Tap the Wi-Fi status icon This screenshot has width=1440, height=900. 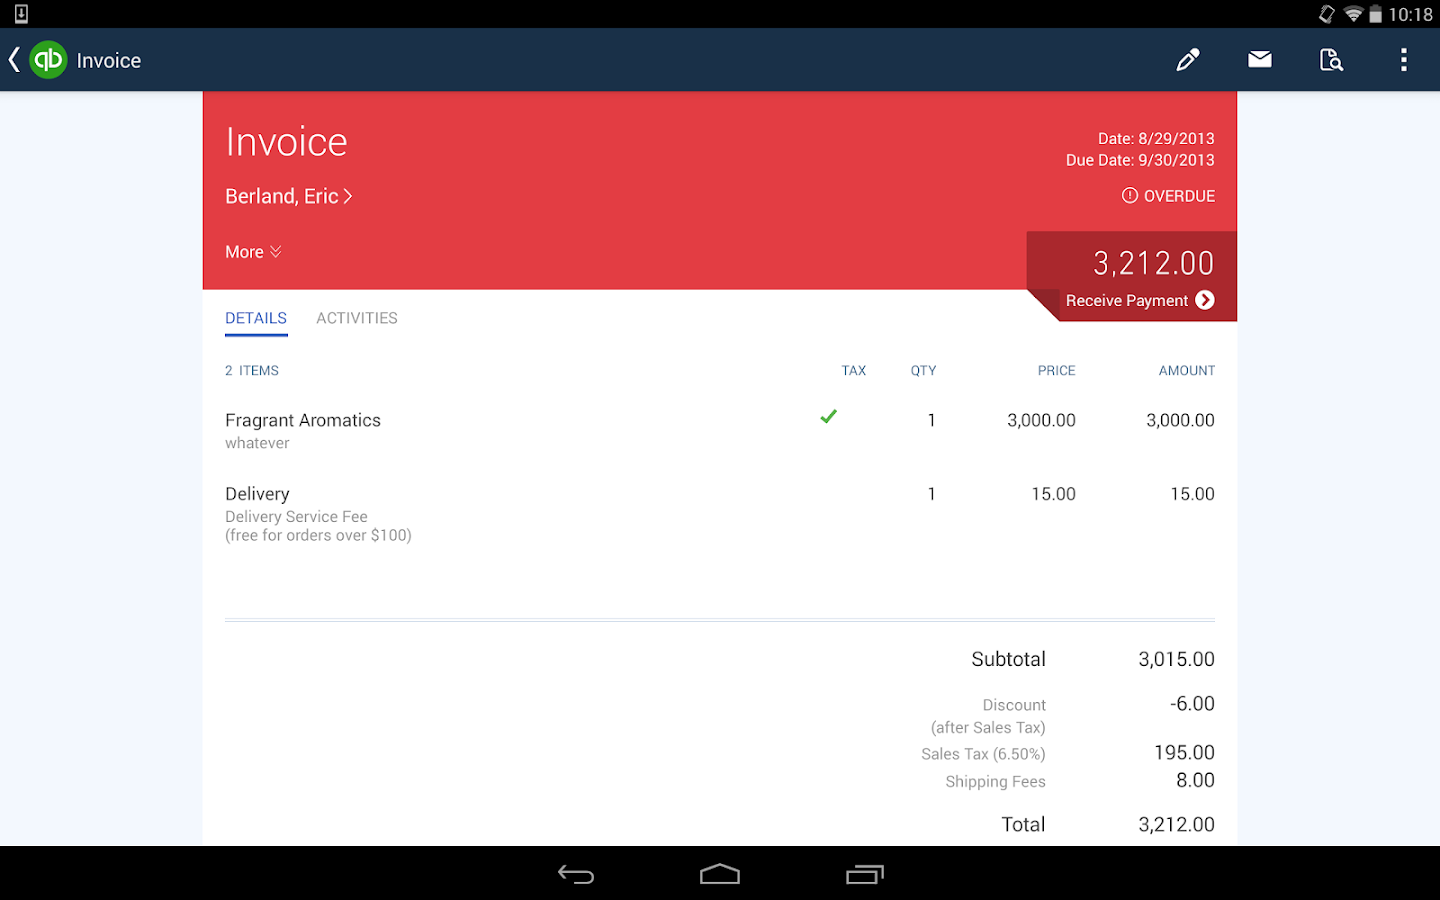[1353, 14]
